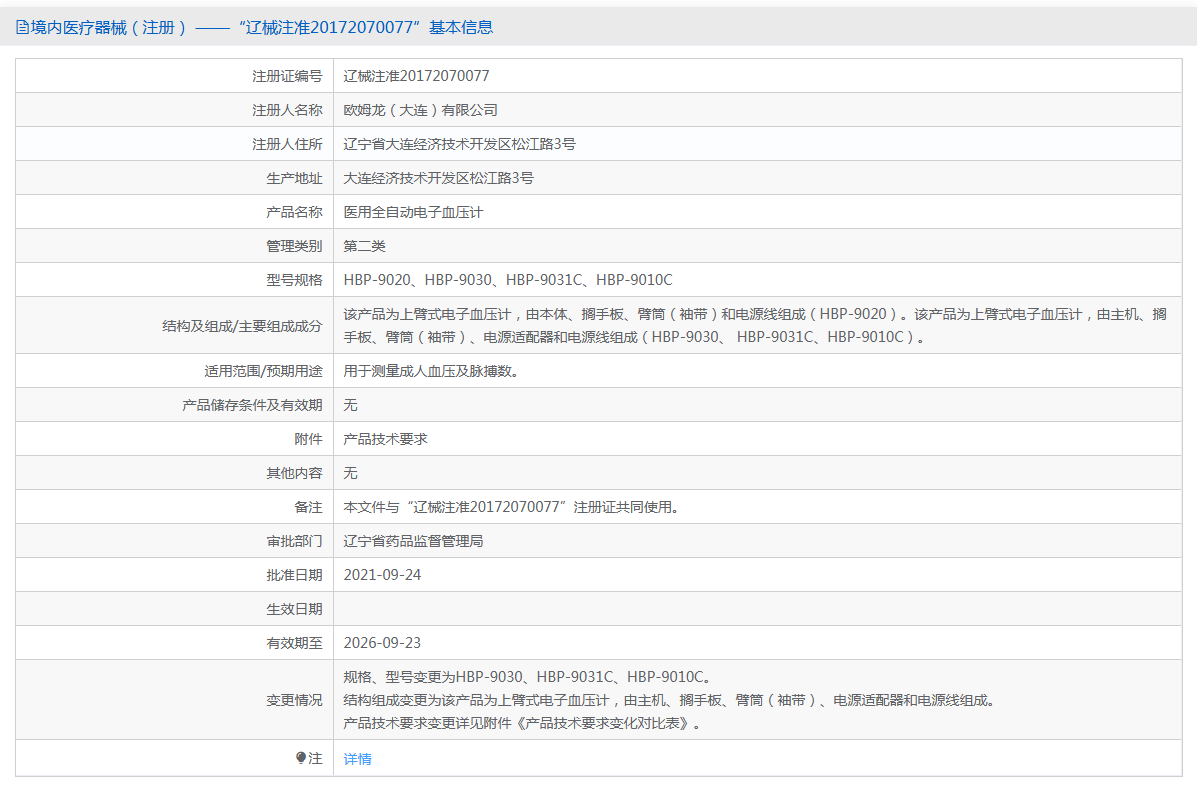Select remark text 本文件与…注册证共同使用
Viewport: 1197px width, 788px height.
(x=511, y=507)
